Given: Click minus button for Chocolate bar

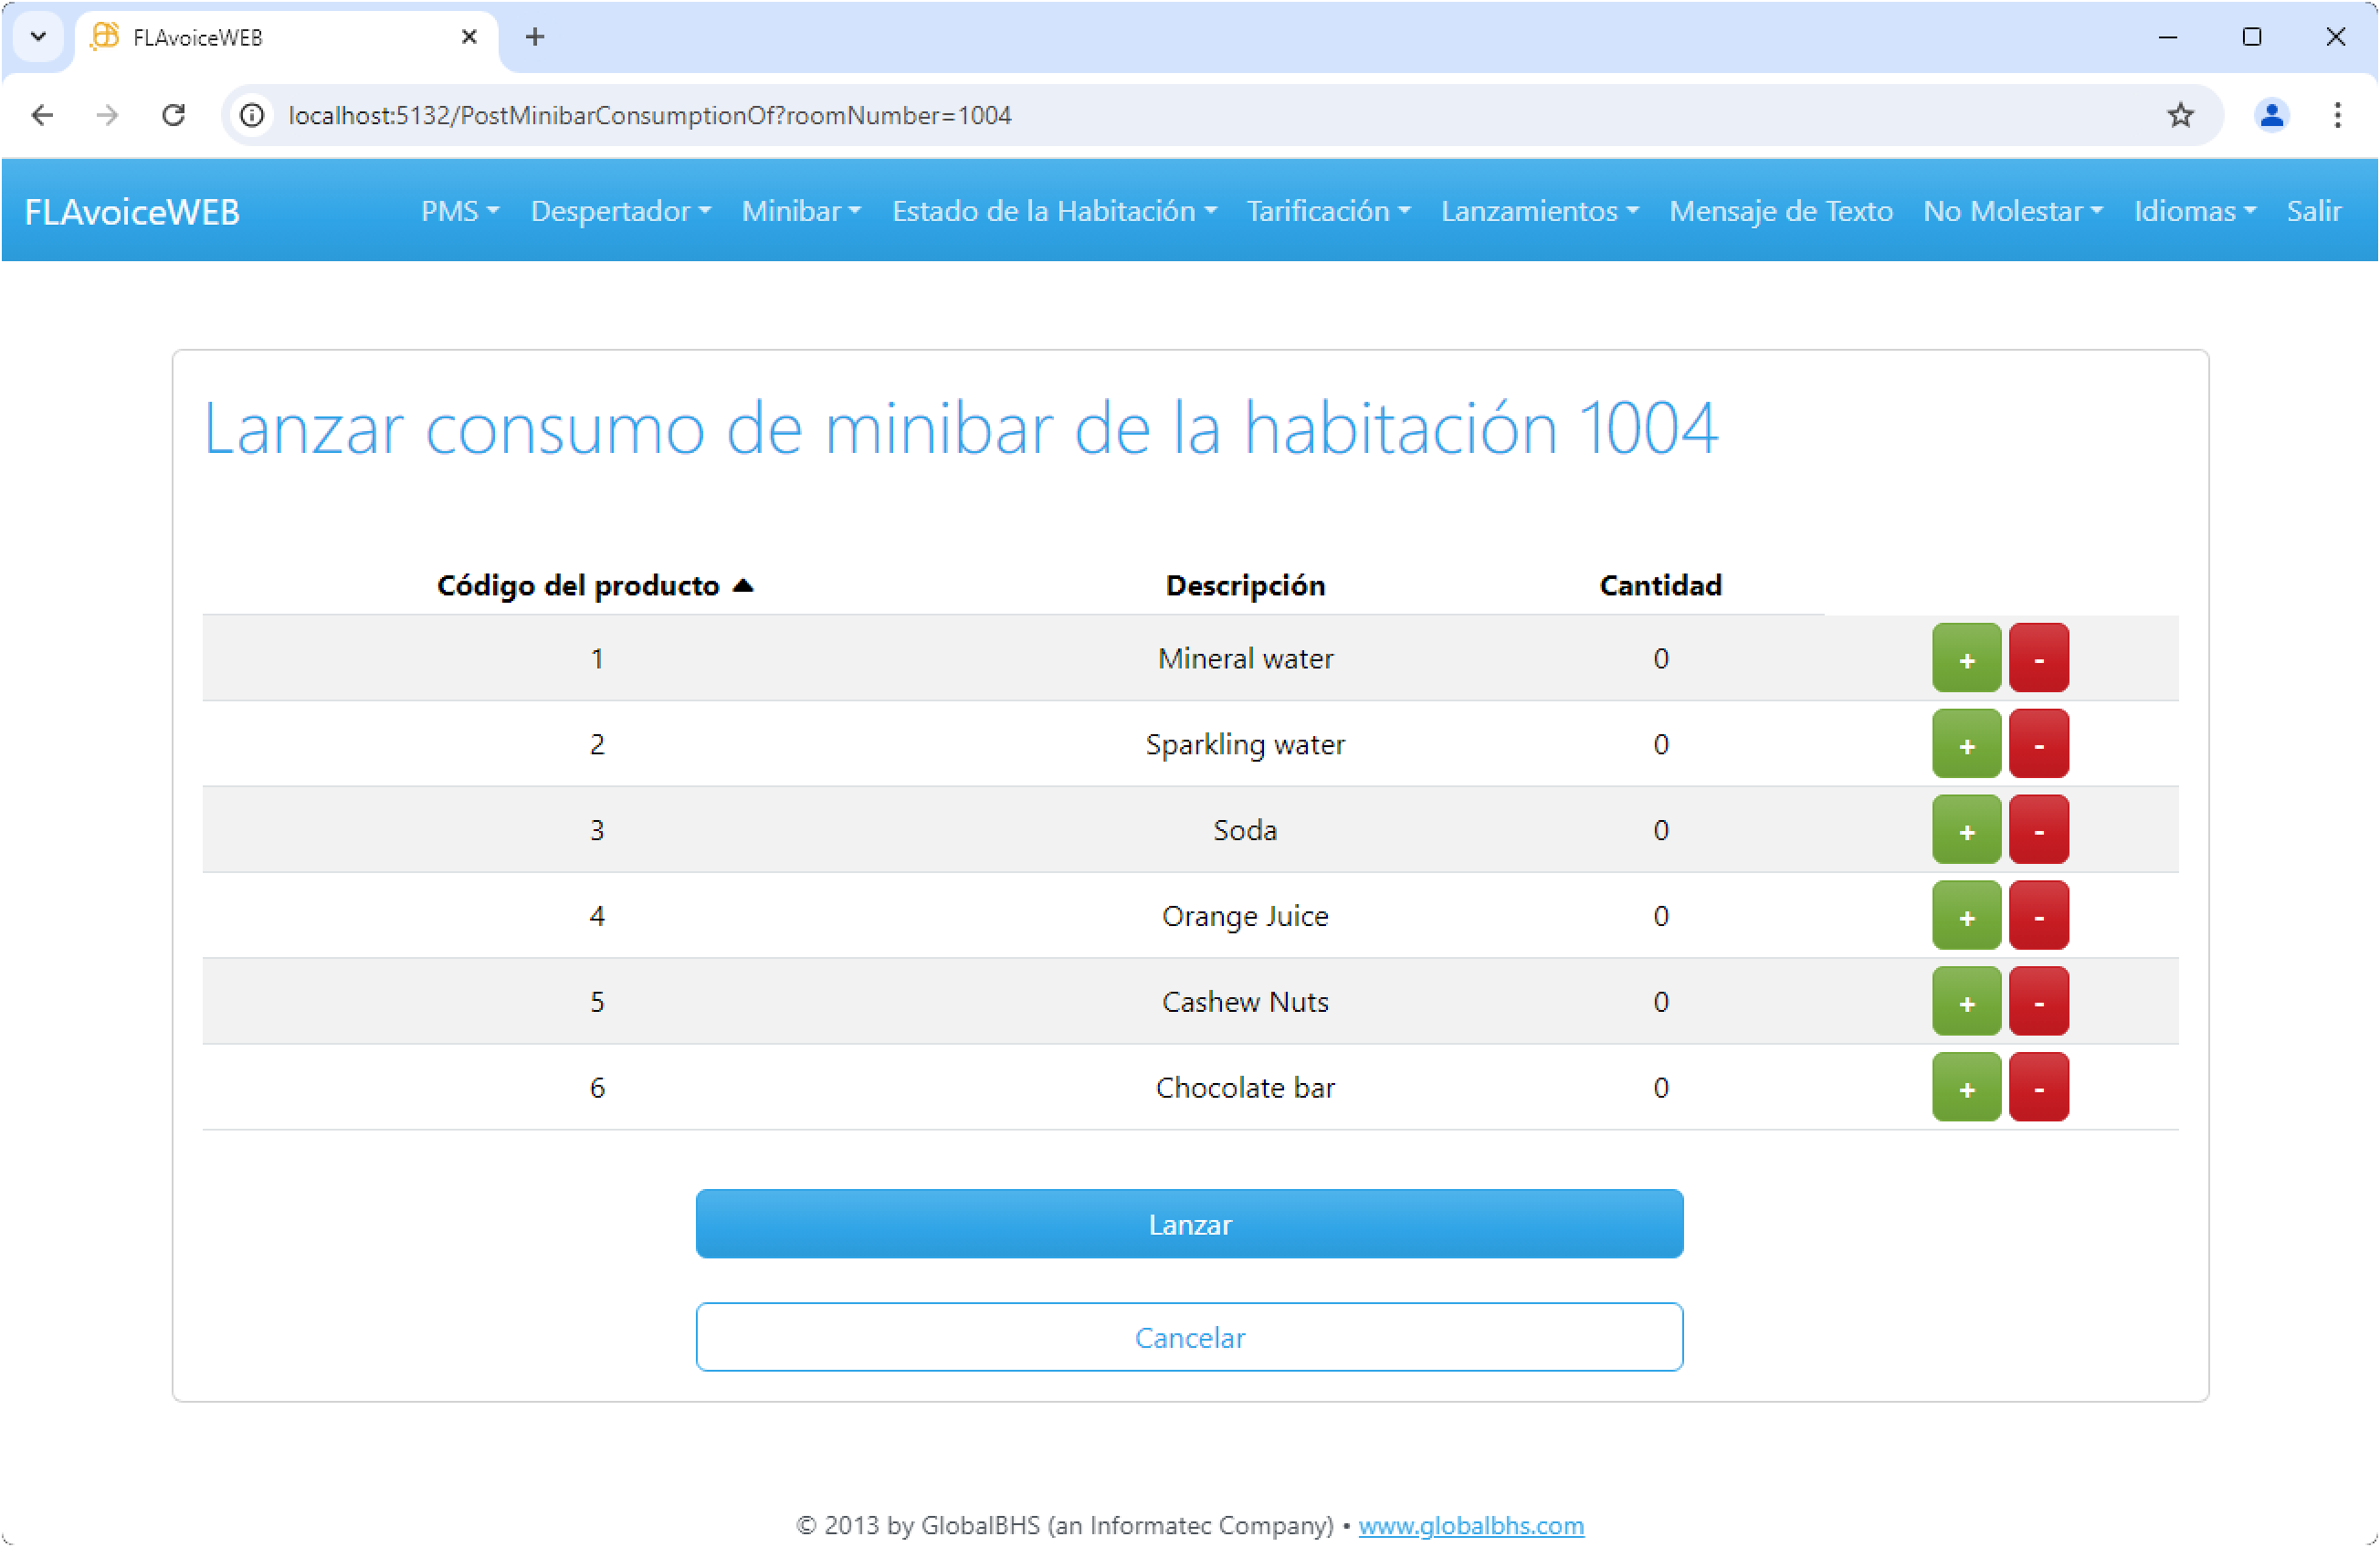Looking at the screenshot, I should [2038, 1087].
